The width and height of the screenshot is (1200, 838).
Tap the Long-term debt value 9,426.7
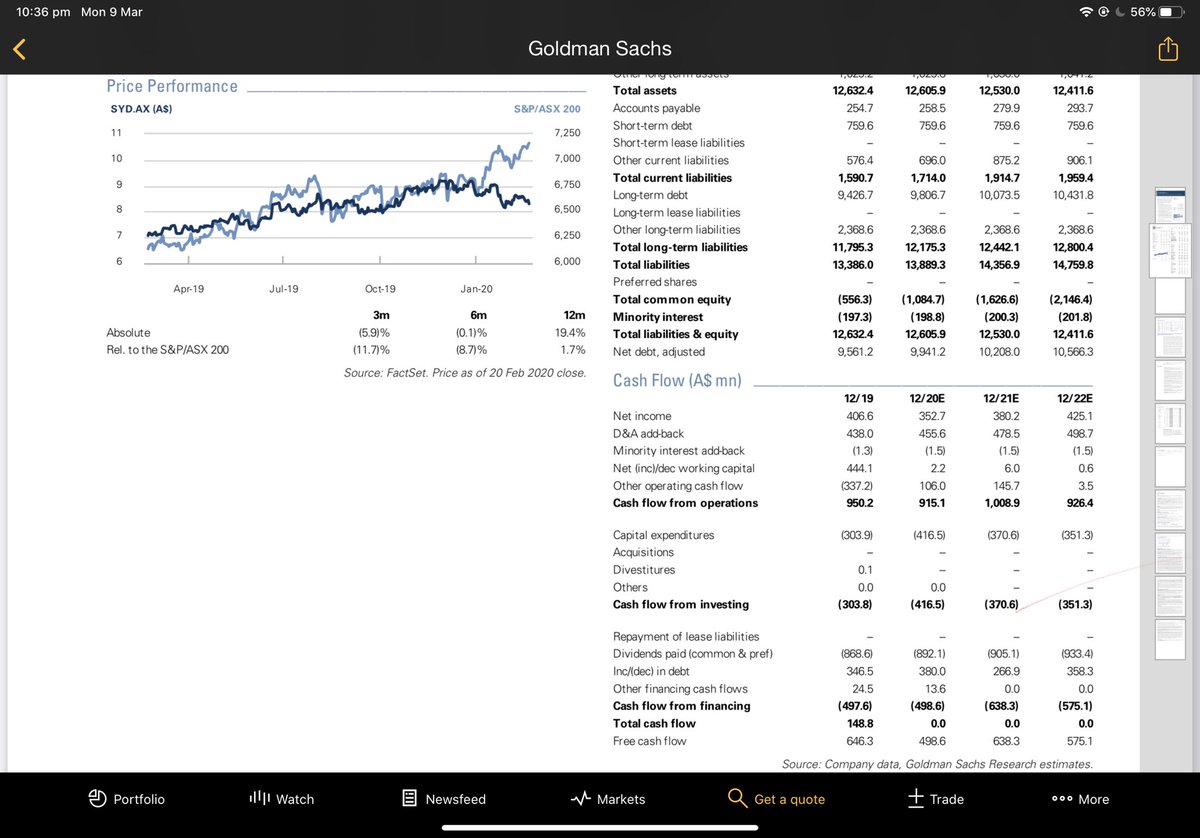[x=854, y=195]
